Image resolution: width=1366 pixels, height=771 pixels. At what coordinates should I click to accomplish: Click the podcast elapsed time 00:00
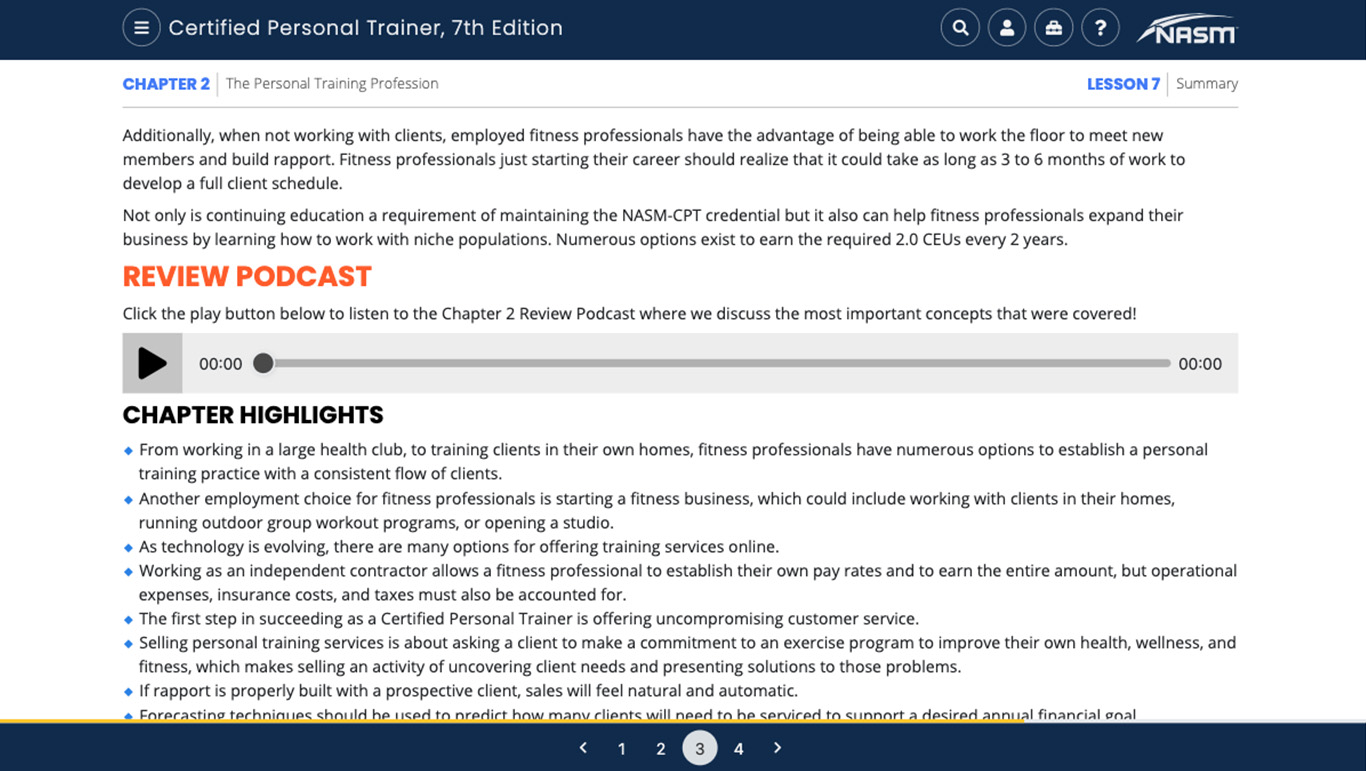(220, 364)
